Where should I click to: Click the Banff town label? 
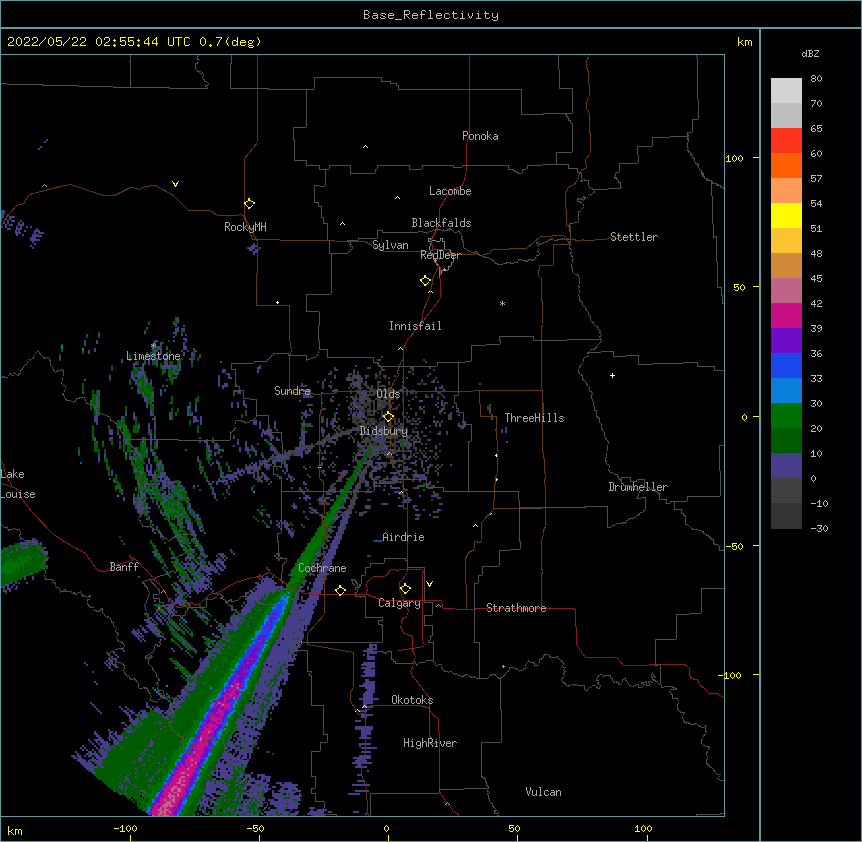pos(124,567)
